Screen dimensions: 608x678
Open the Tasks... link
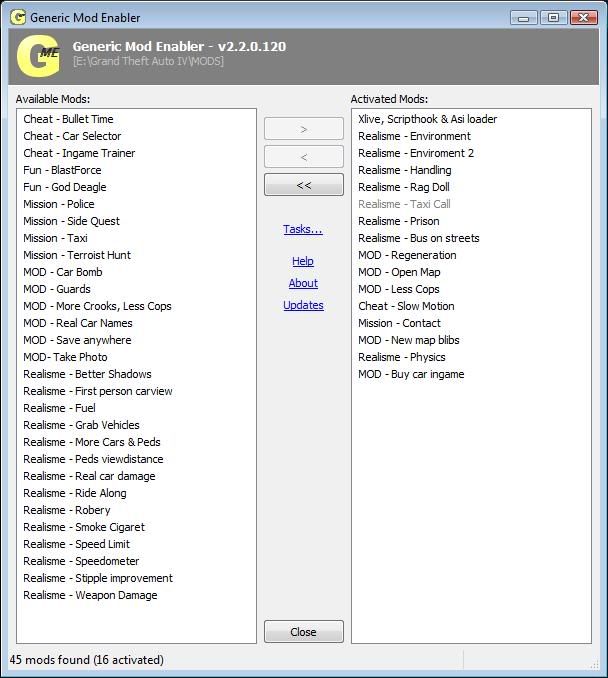[x=303, y=229]
